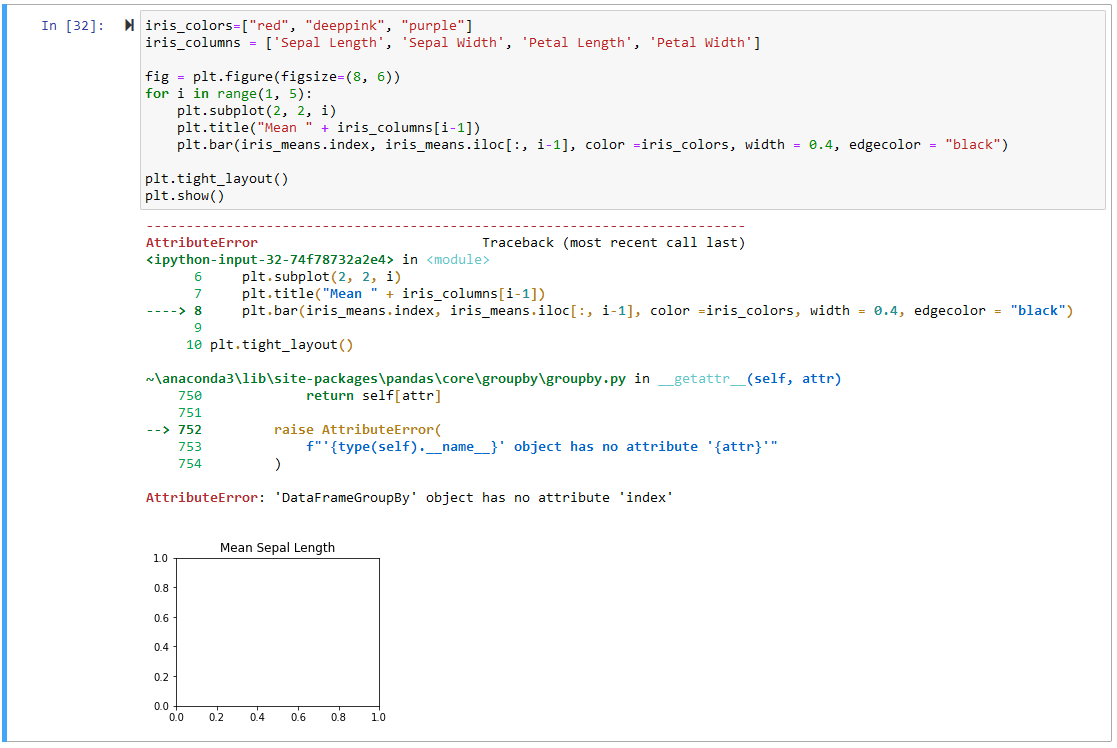Click the plt.show() line in cell
Image resolution: width=1117 pixels, height=748 pixels.
(185, 196)
